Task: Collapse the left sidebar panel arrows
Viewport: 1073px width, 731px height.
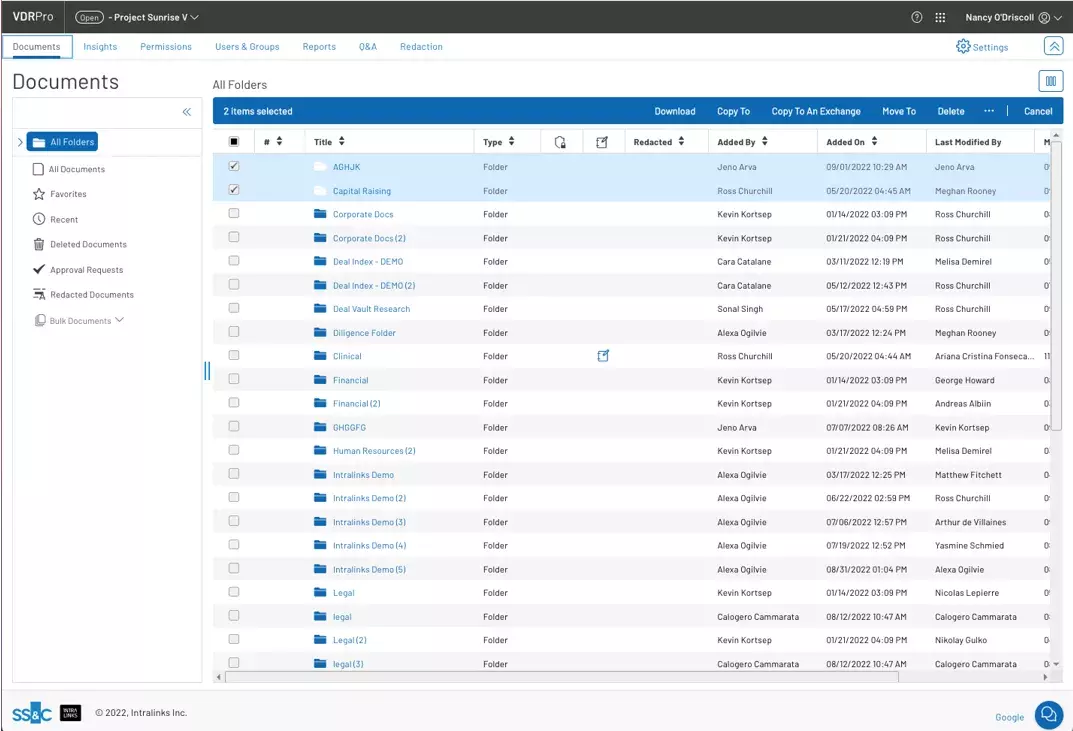Action: pyautogui.click(x=186, y=112)
